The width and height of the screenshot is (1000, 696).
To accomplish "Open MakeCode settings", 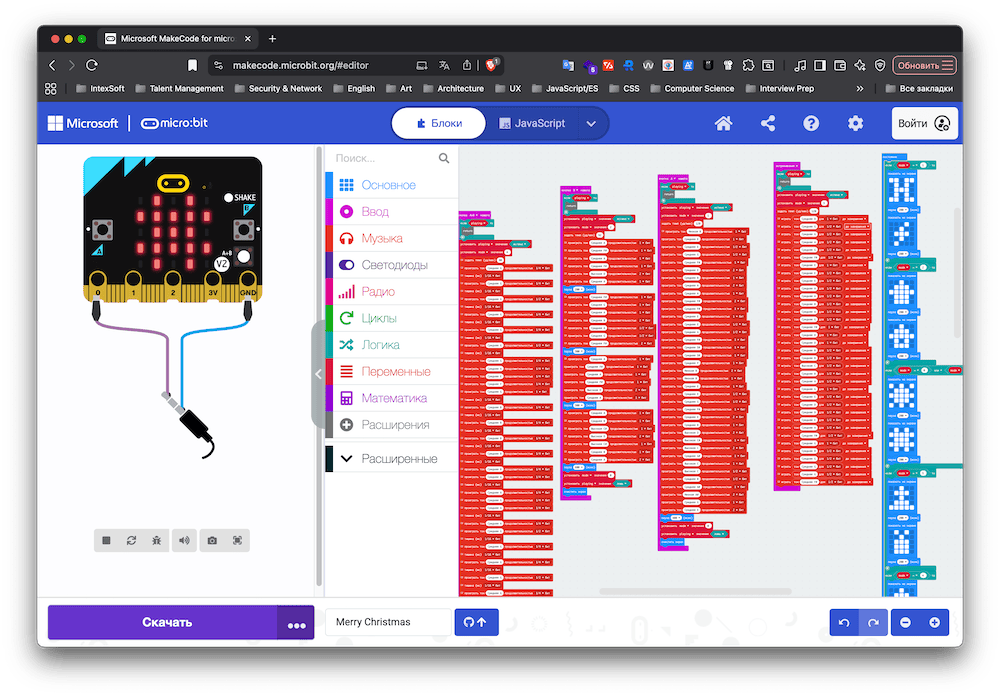I will click(x=854, y=122).
